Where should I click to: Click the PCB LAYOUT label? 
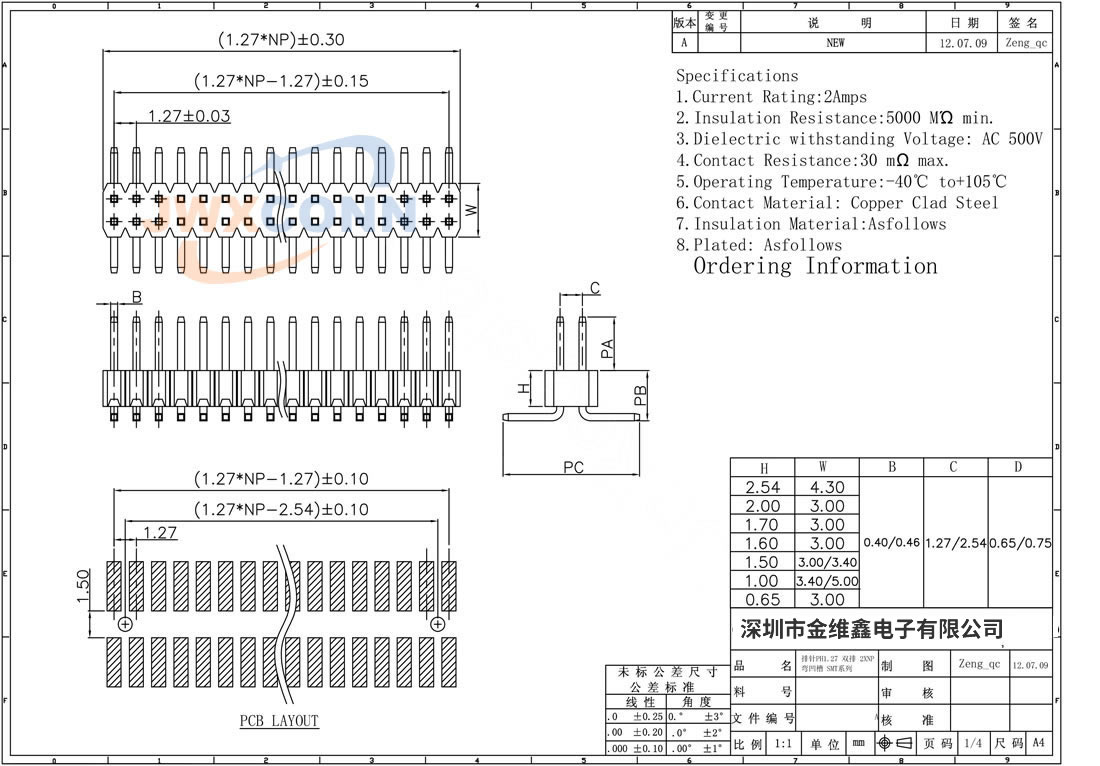[278, 721]
